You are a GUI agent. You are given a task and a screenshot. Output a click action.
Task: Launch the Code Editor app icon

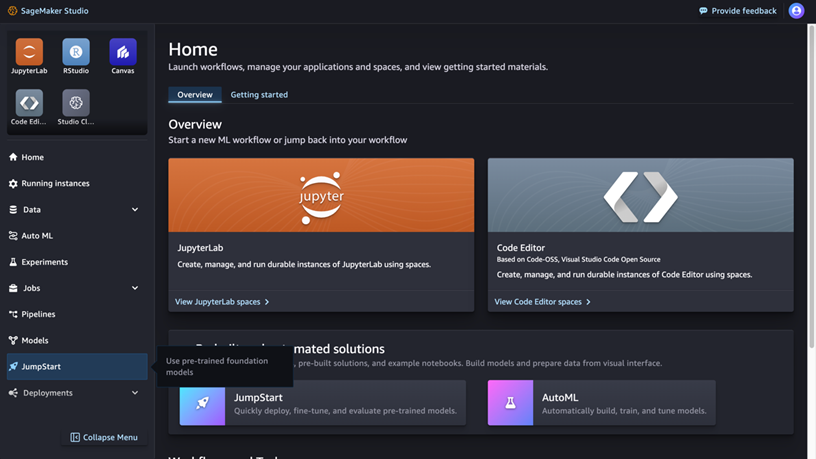29,103
